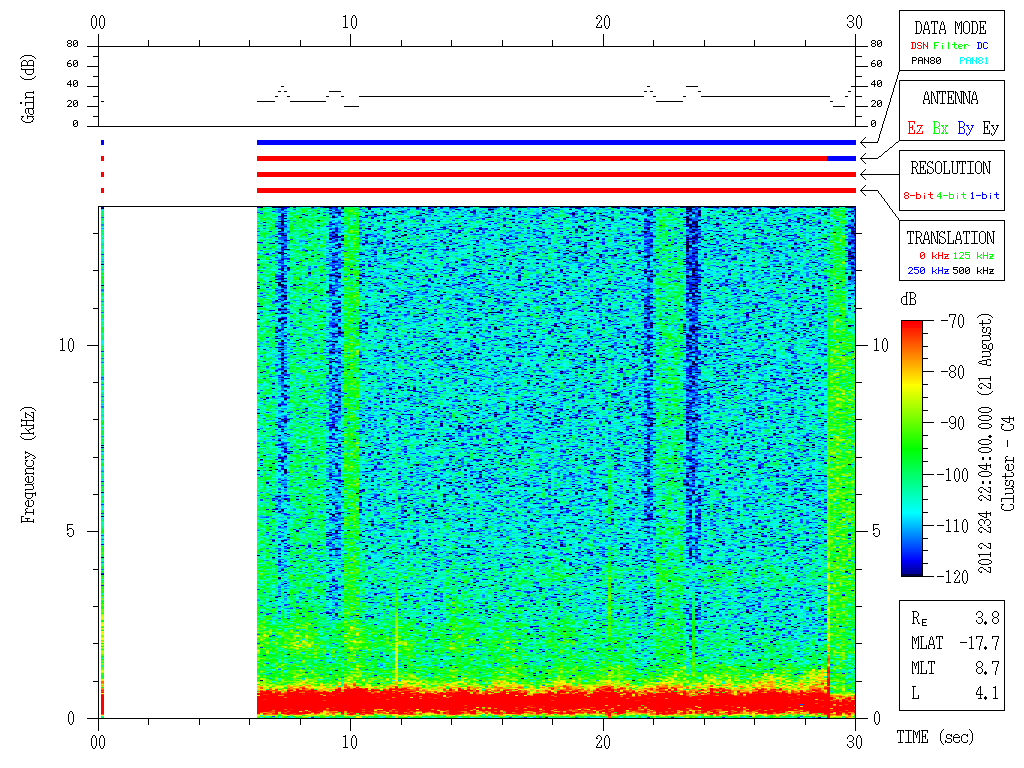Click the right frequency axis label 10
This screenshot has height=768, width=1024.
coord(880,345)
